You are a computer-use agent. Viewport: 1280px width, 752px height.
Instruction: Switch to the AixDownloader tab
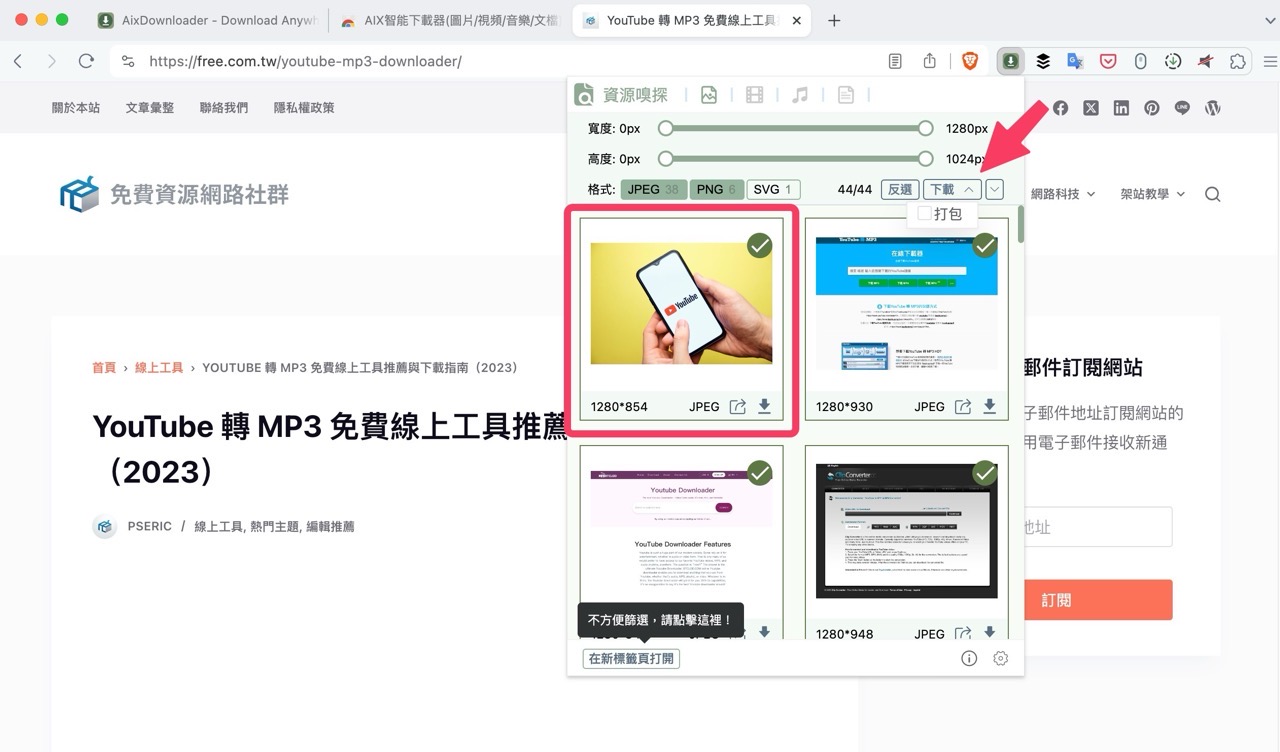coord(206,20)
